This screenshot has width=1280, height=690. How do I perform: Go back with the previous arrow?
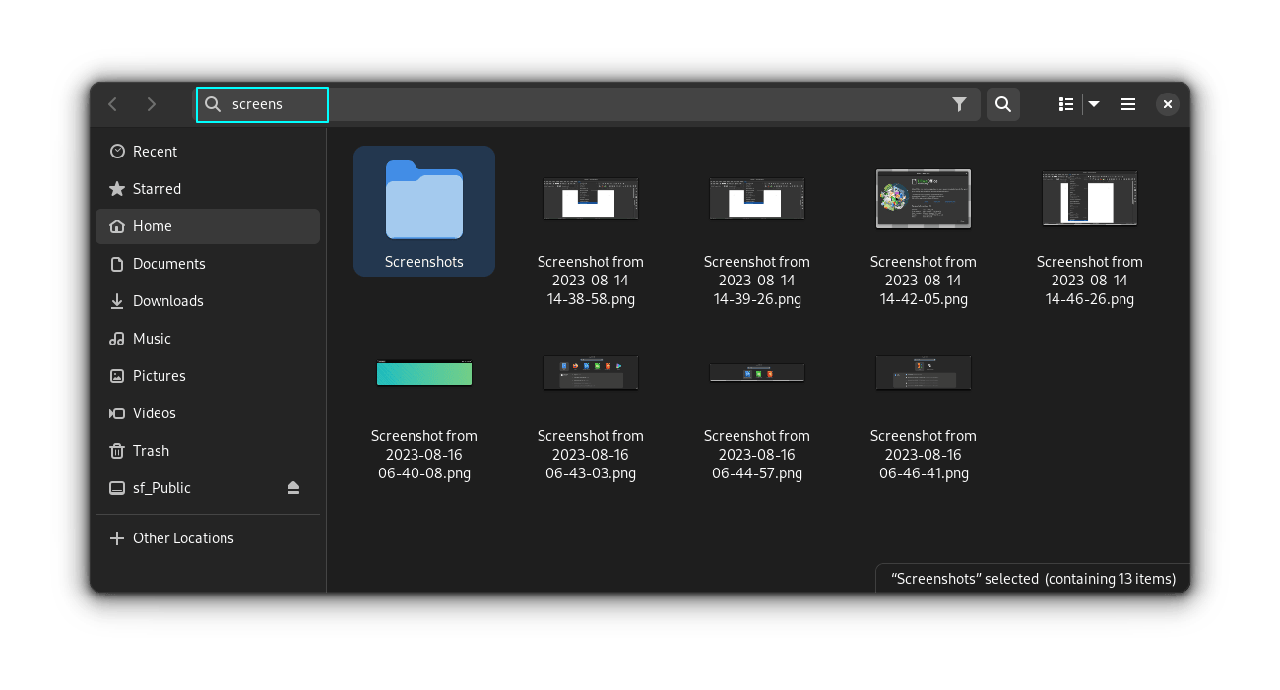point(113,104)
